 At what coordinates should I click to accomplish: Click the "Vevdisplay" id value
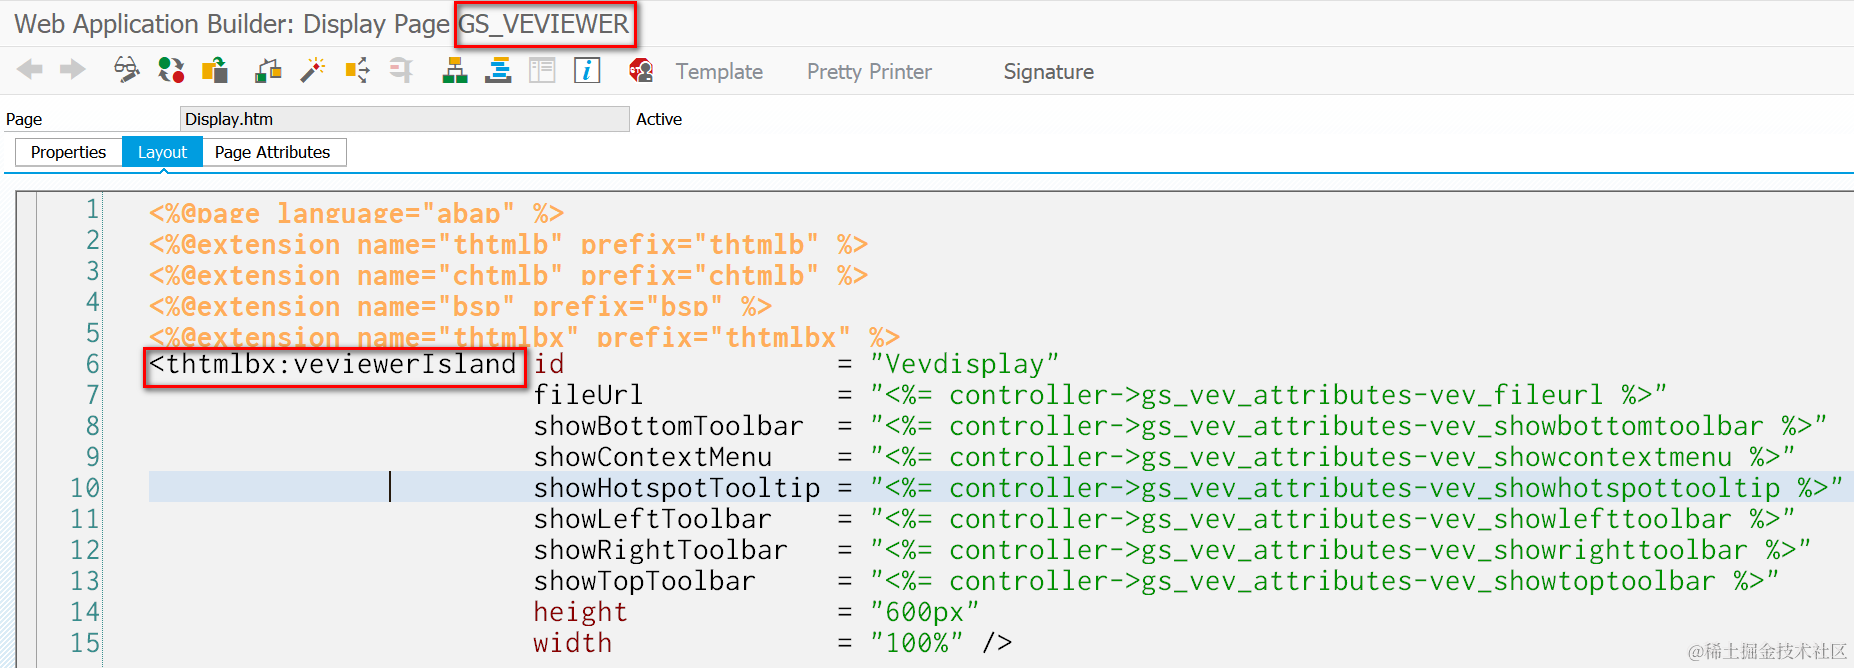[964, 364]
